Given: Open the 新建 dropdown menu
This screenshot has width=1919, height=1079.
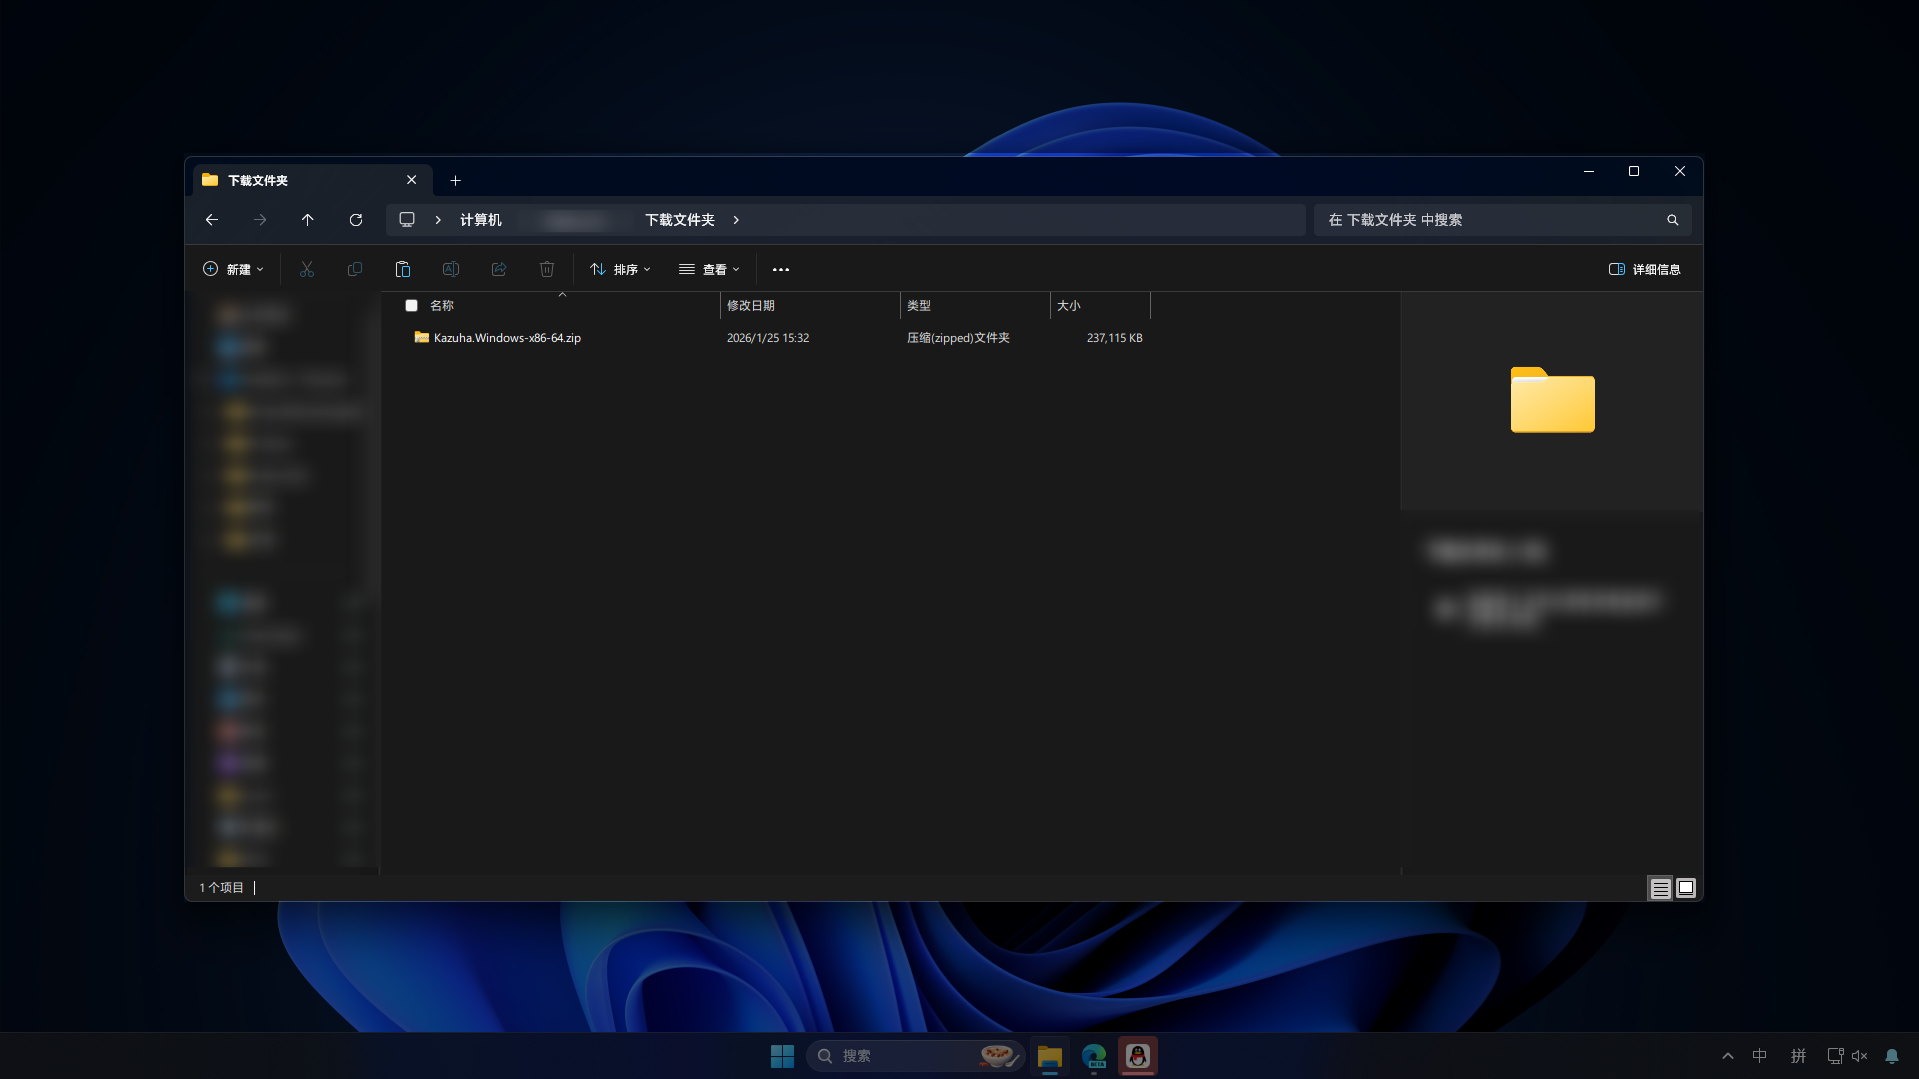Looking at the screenshot, I should [x=233, y=269].
